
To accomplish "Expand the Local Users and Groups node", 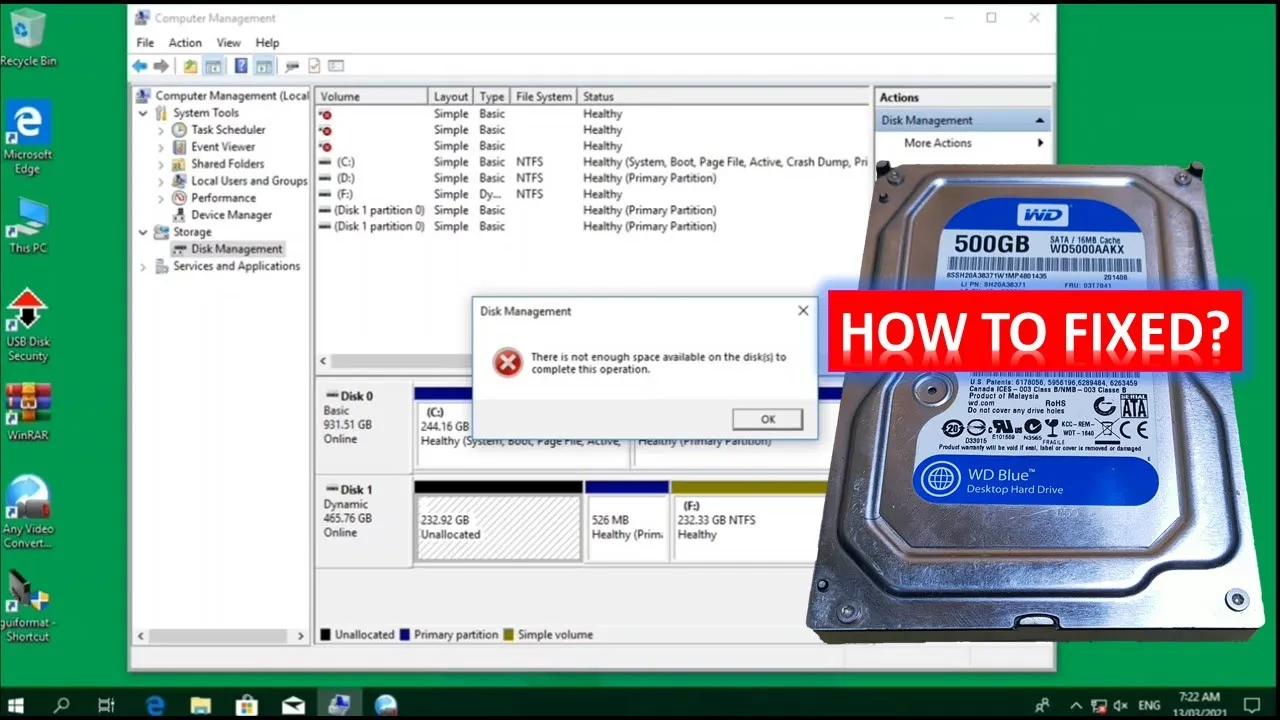I will point(161,181).
